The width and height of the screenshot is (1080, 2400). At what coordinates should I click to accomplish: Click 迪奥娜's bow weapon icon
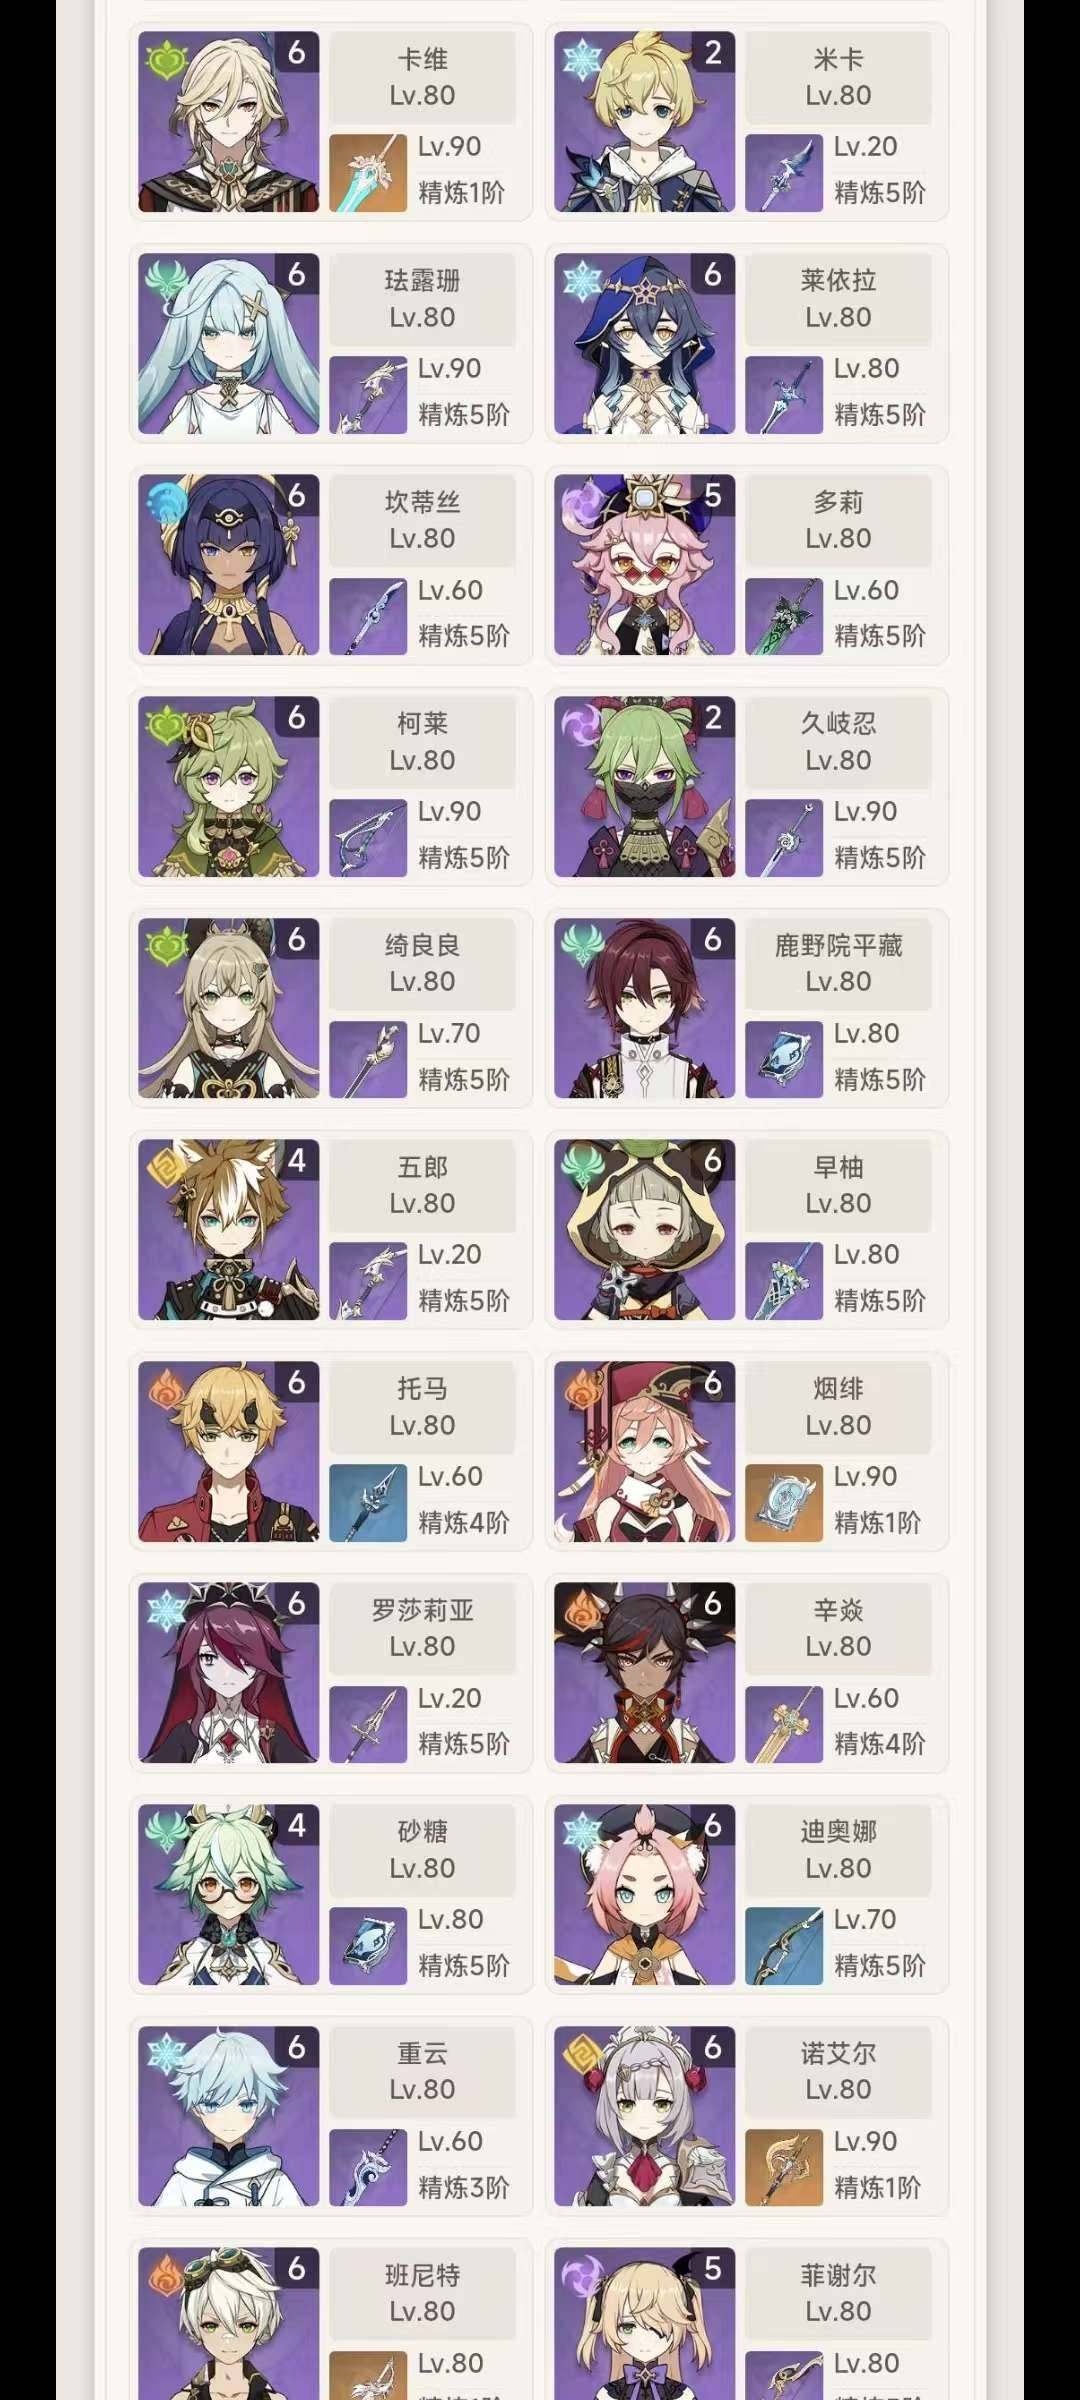pos(784,1946)
